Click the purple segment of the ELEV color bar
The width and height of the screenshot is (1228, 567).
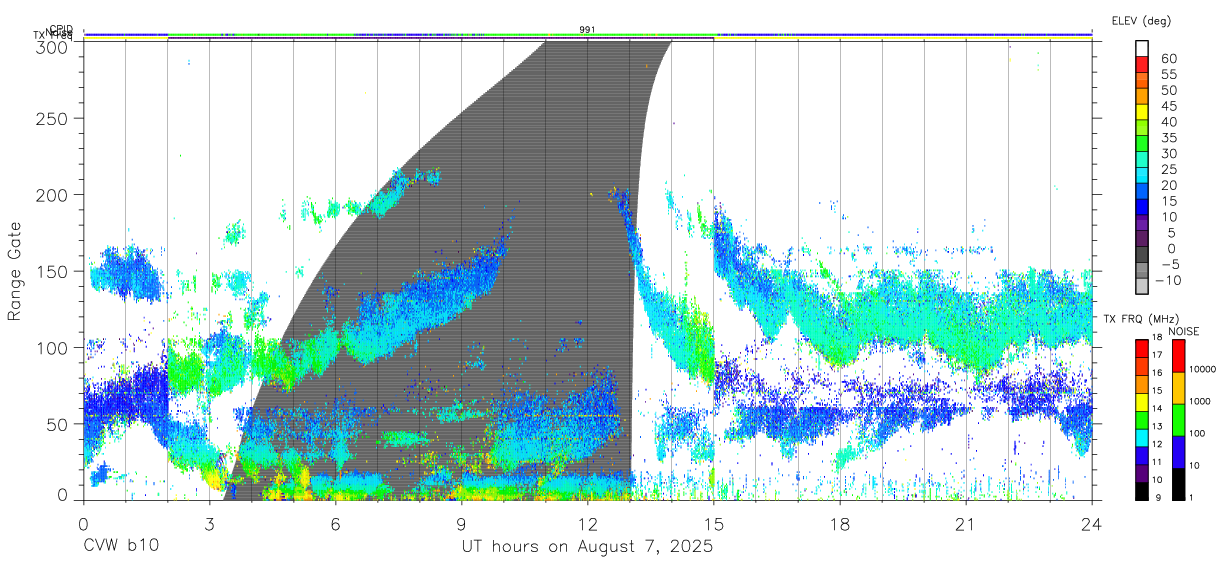pyautogui.click(x=1143, y=223)
